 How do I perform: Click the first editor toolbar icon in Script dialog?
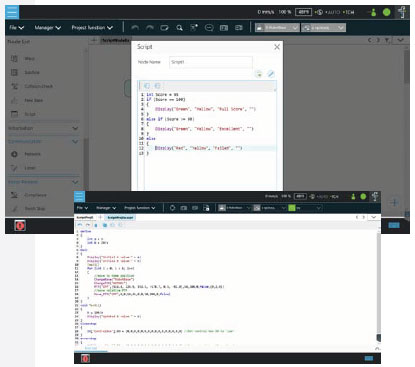click(x=147, y=86)
